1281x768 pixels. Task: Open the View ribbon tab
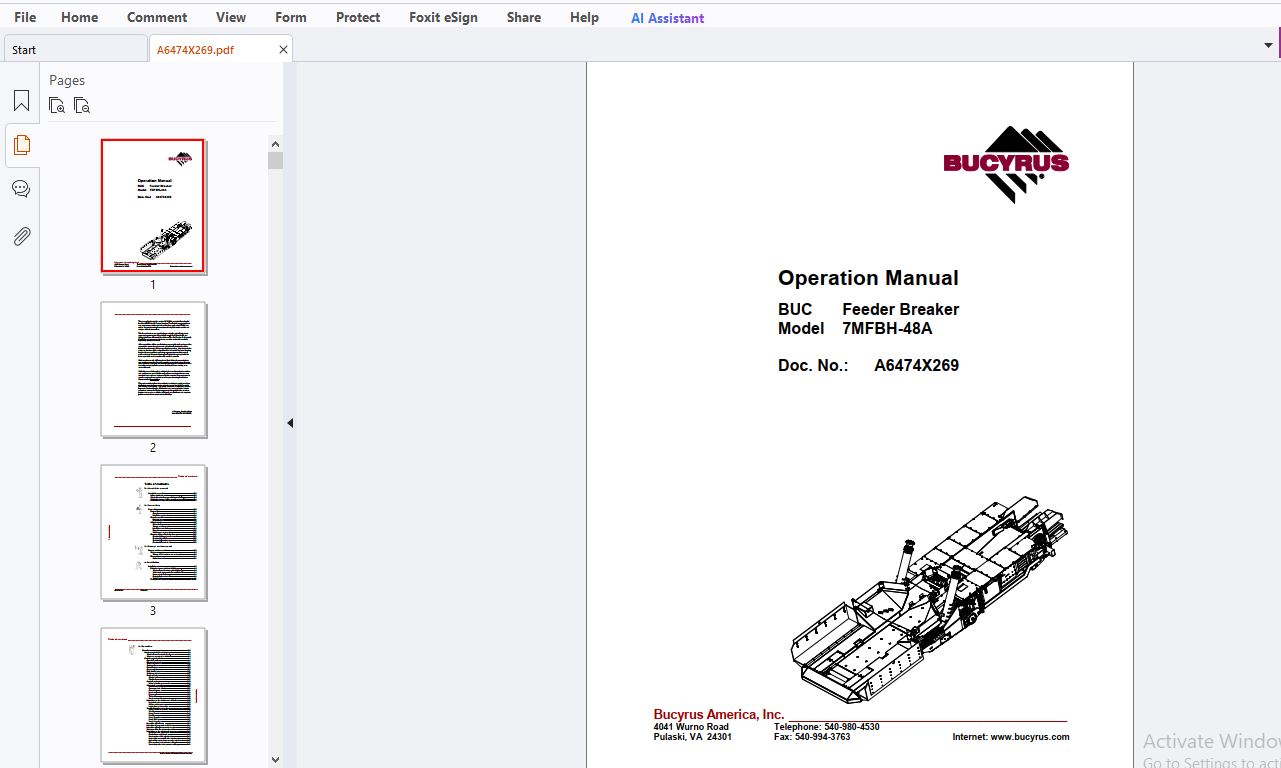click(231, 17)
